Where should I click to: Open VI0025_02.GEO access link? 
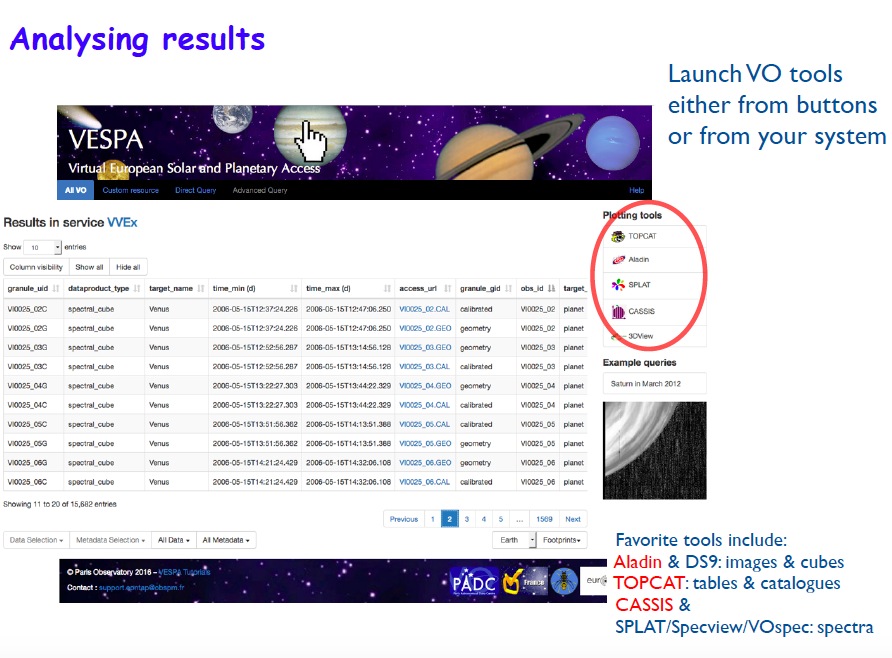[x=425, y=329]
